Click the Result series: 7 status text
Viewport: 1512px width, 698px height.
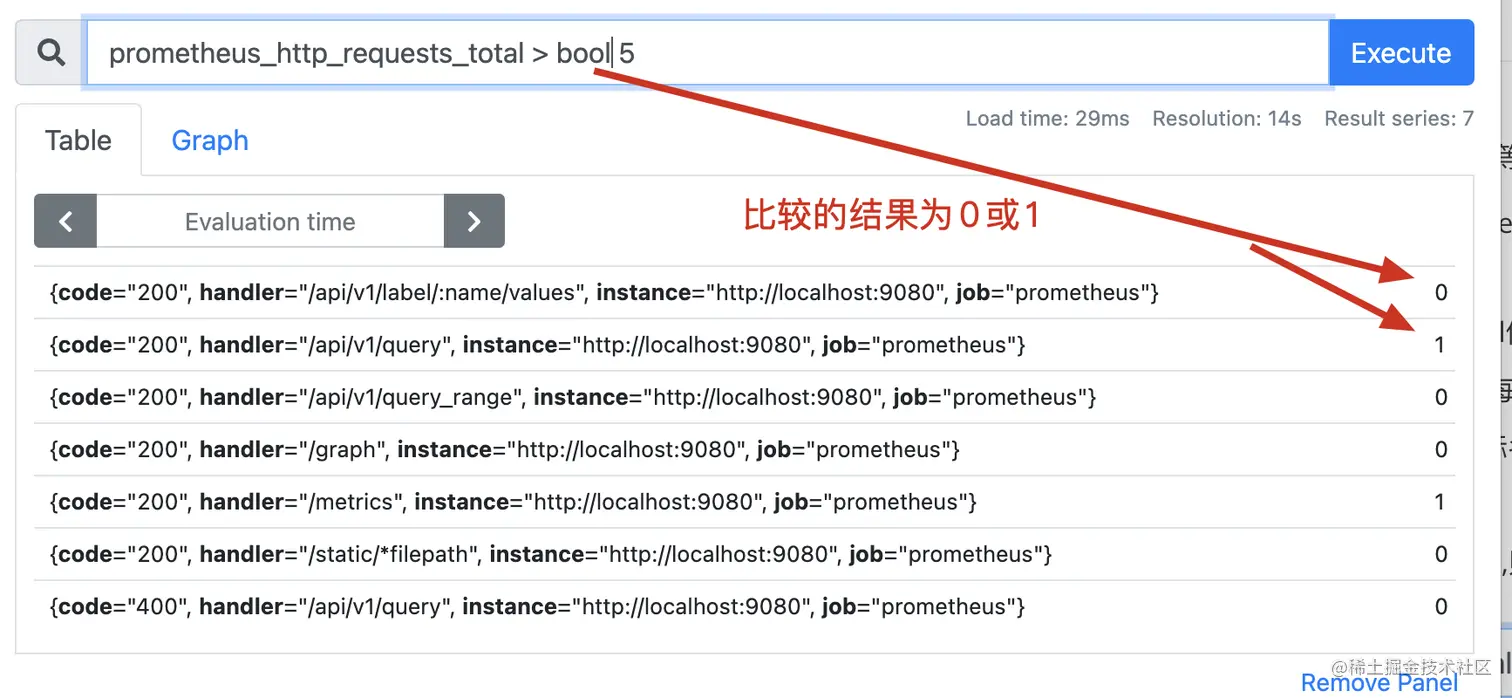click(x=1398, y=118)
